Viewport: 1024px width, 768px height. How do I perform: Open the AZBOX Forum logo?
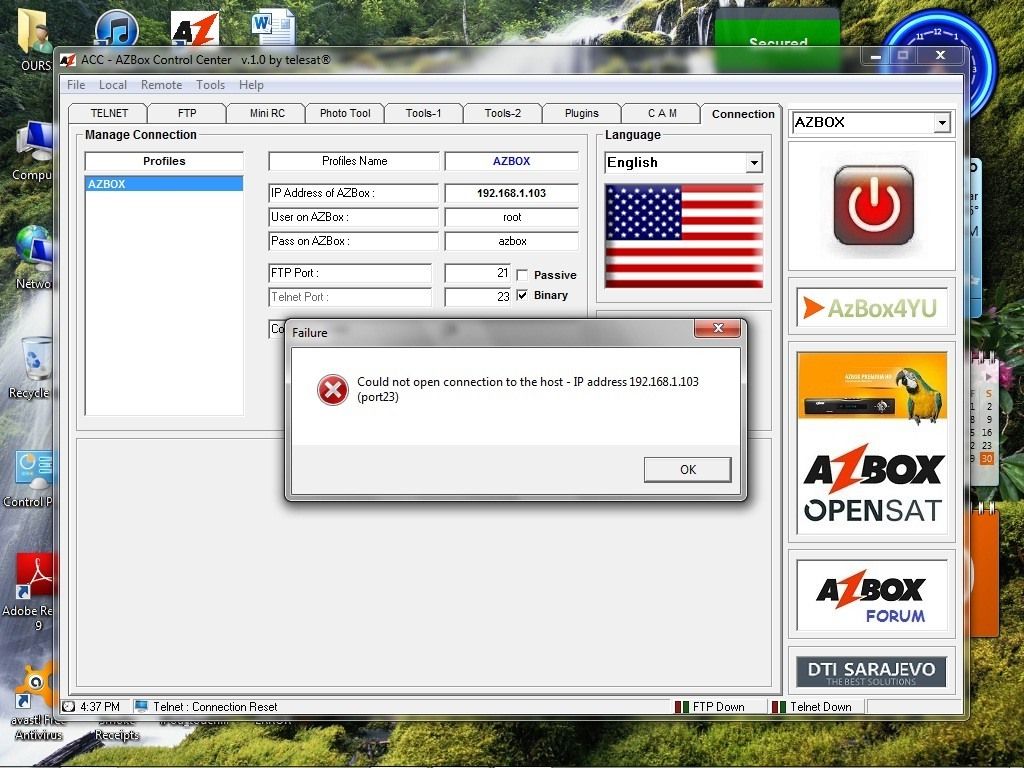coord(872,595)
